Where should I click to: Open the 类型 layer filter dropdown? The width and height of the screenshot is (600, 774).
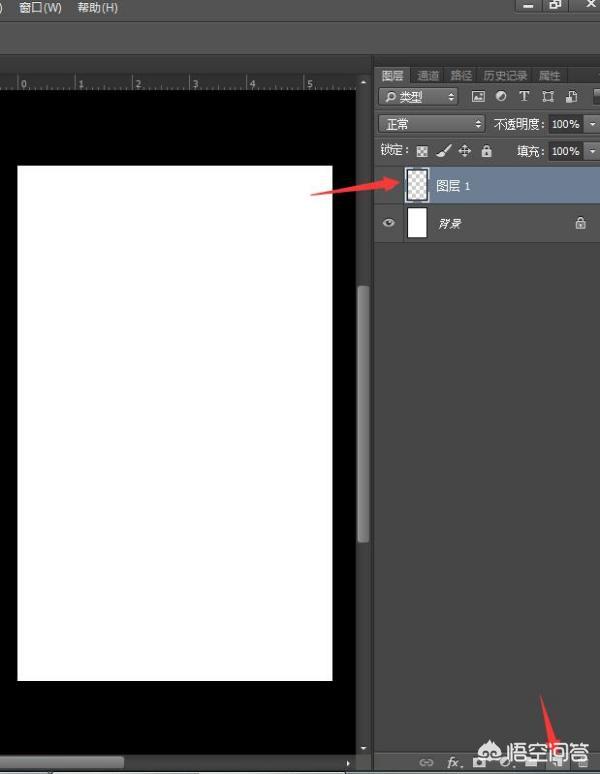[x=418, y=97]
